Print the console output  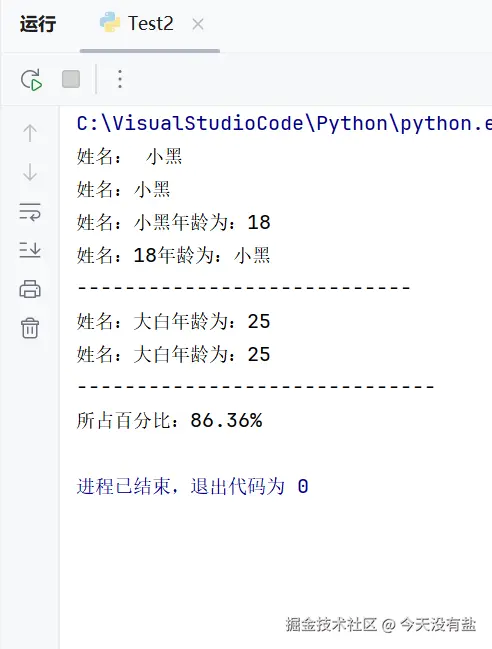[30, 289]
